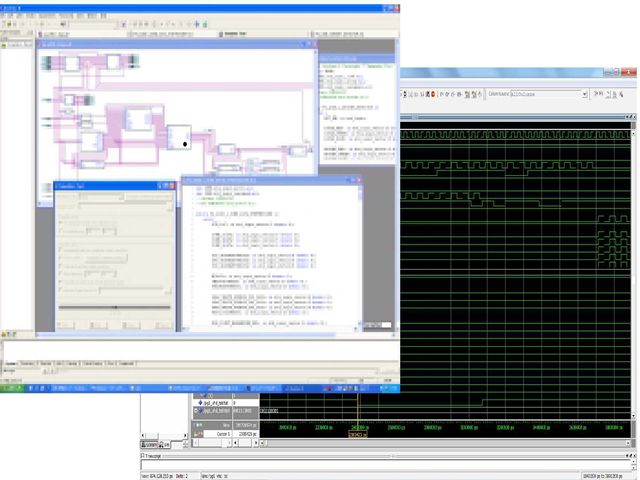Switch to the Suppressed messages tab

click(x=127, y=363)
